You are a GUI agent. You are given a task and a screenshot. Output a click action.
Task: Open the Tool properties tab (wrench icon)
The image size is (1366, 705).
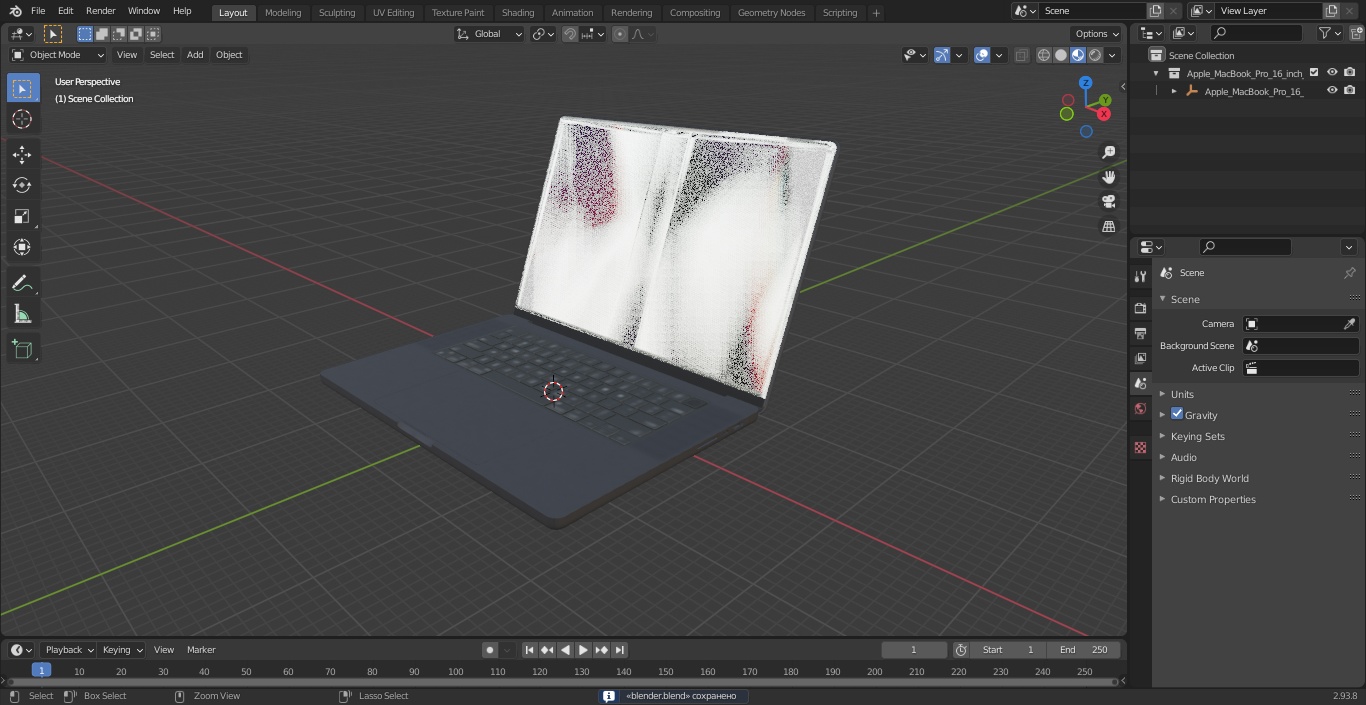point(1140,276)
